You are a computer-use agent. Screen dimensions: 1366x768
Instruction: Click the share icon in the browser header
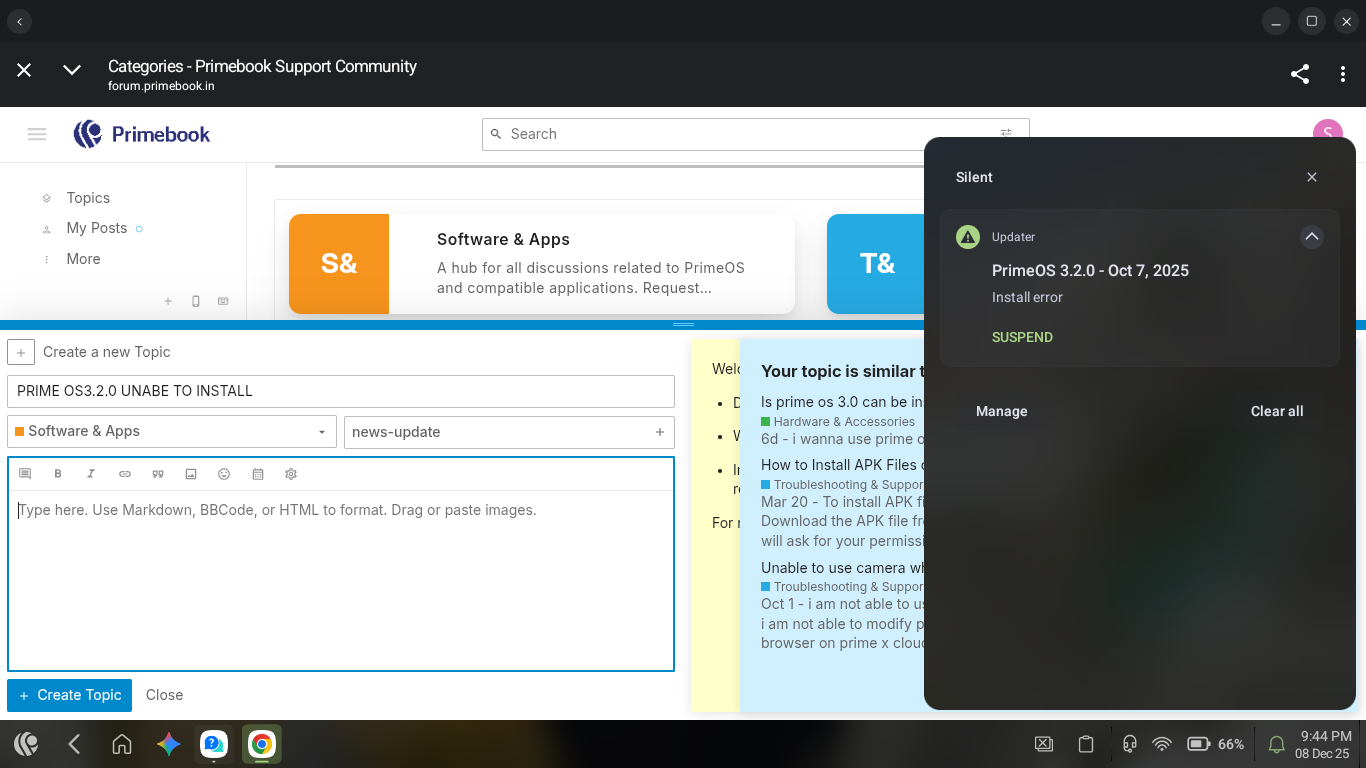tap(1299, 74)
